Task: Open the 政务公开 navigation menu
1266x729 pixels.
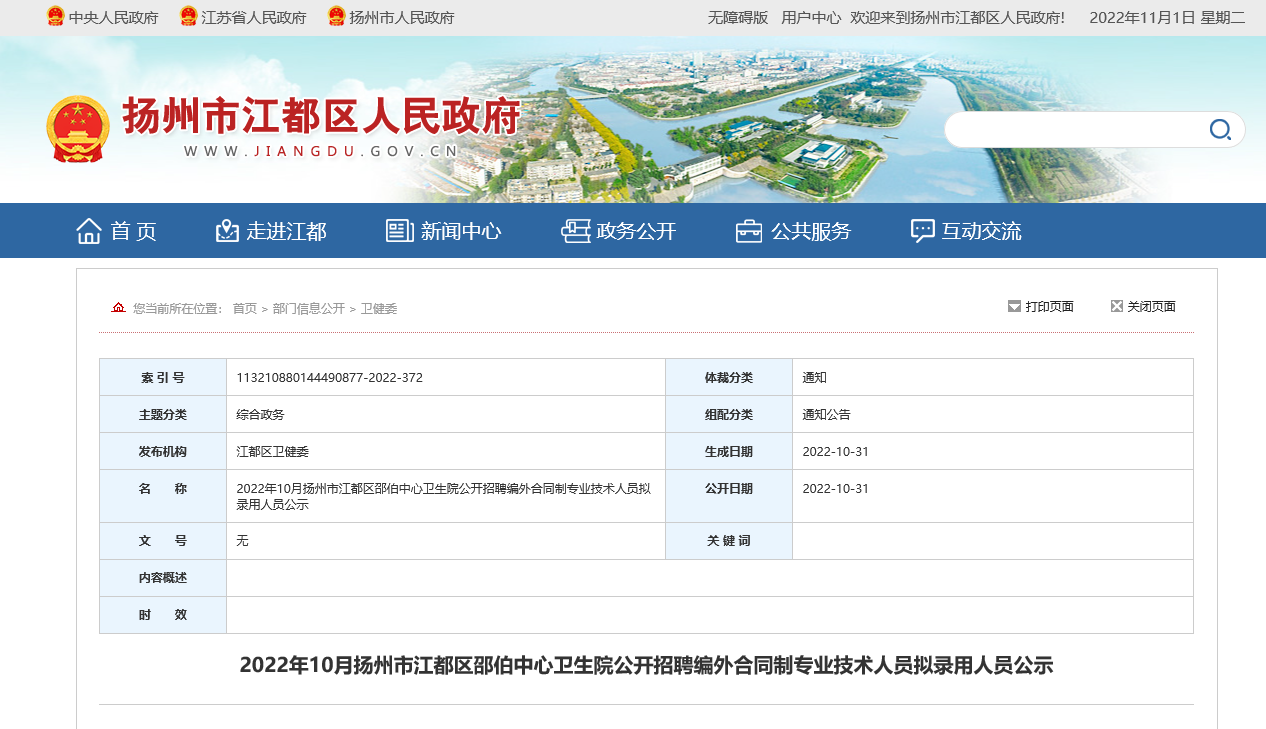Action: click(636, 231)
